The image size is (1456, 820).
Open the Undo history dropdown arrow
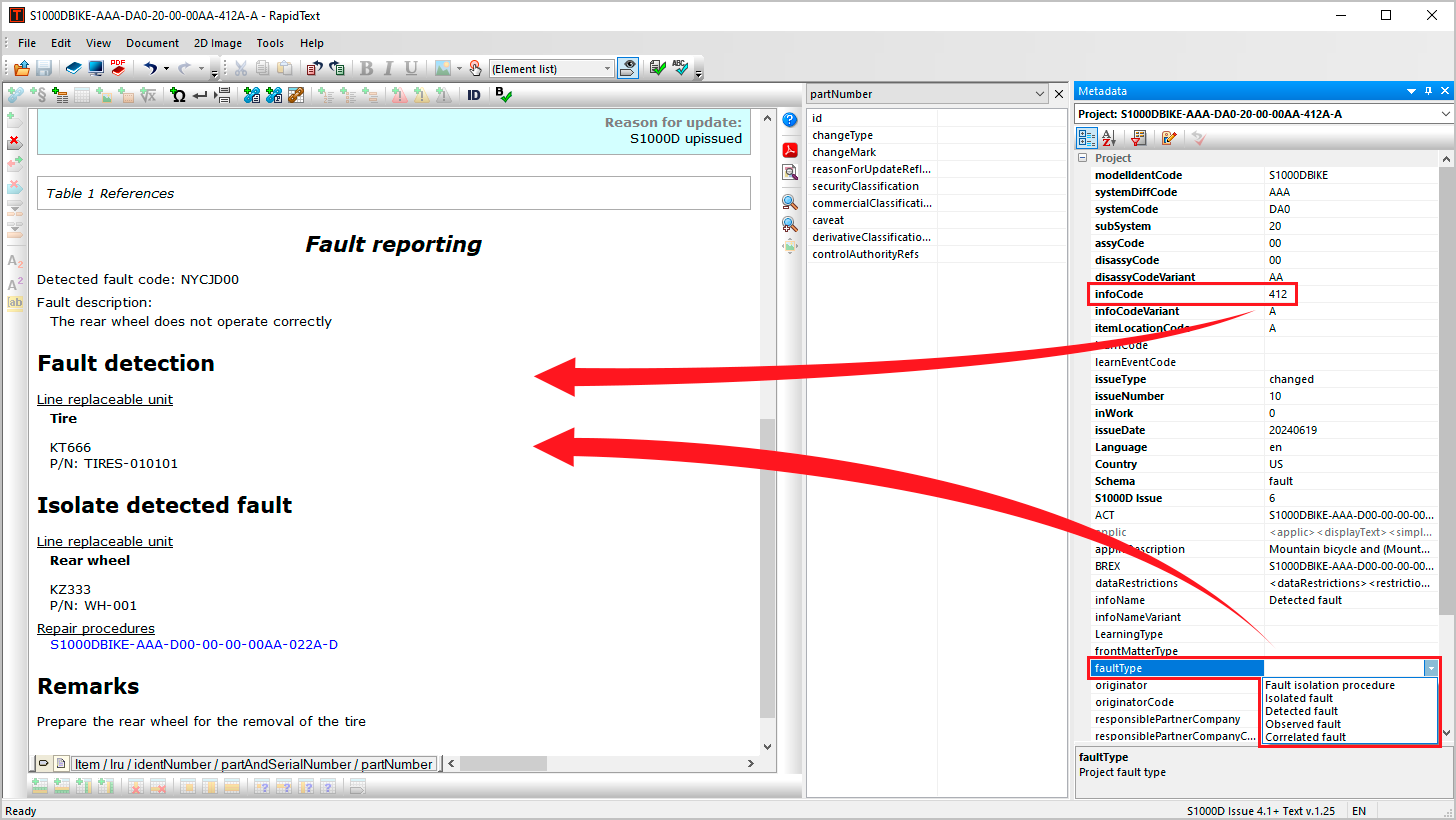(x=165, y=69)
